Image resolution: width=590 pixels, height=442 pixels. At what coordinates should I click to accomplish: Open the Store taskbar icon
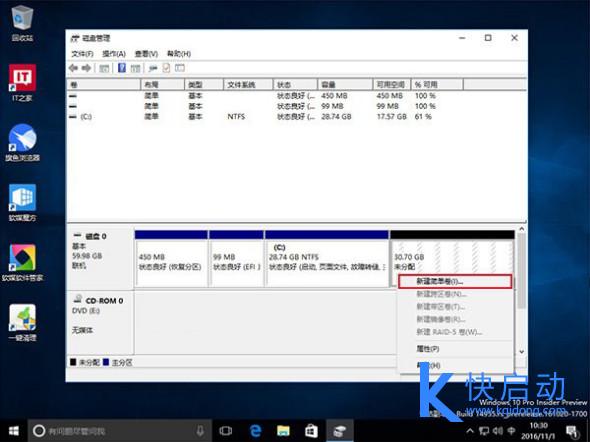[x=311, y=431]
